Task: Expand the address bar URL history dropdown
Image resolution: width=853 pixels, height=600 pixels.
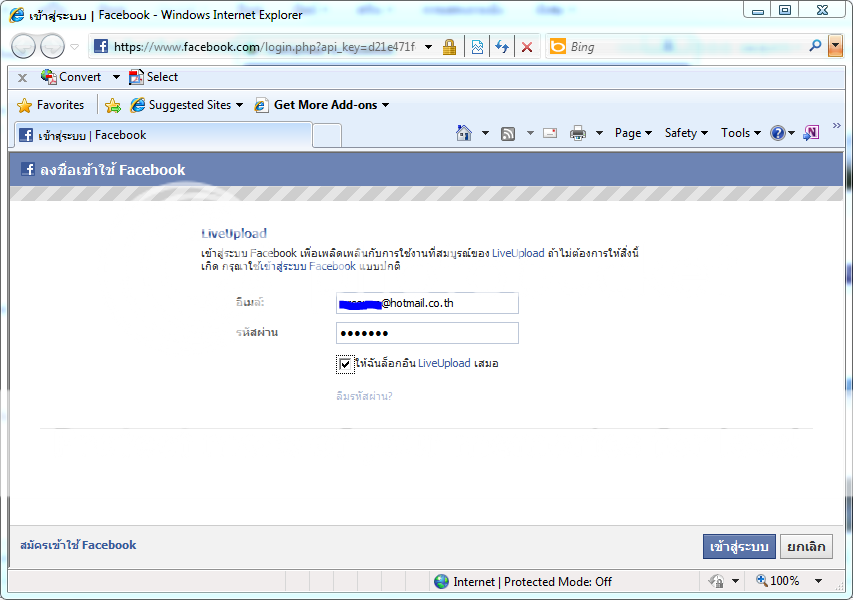Action: [x=429, y=47]
